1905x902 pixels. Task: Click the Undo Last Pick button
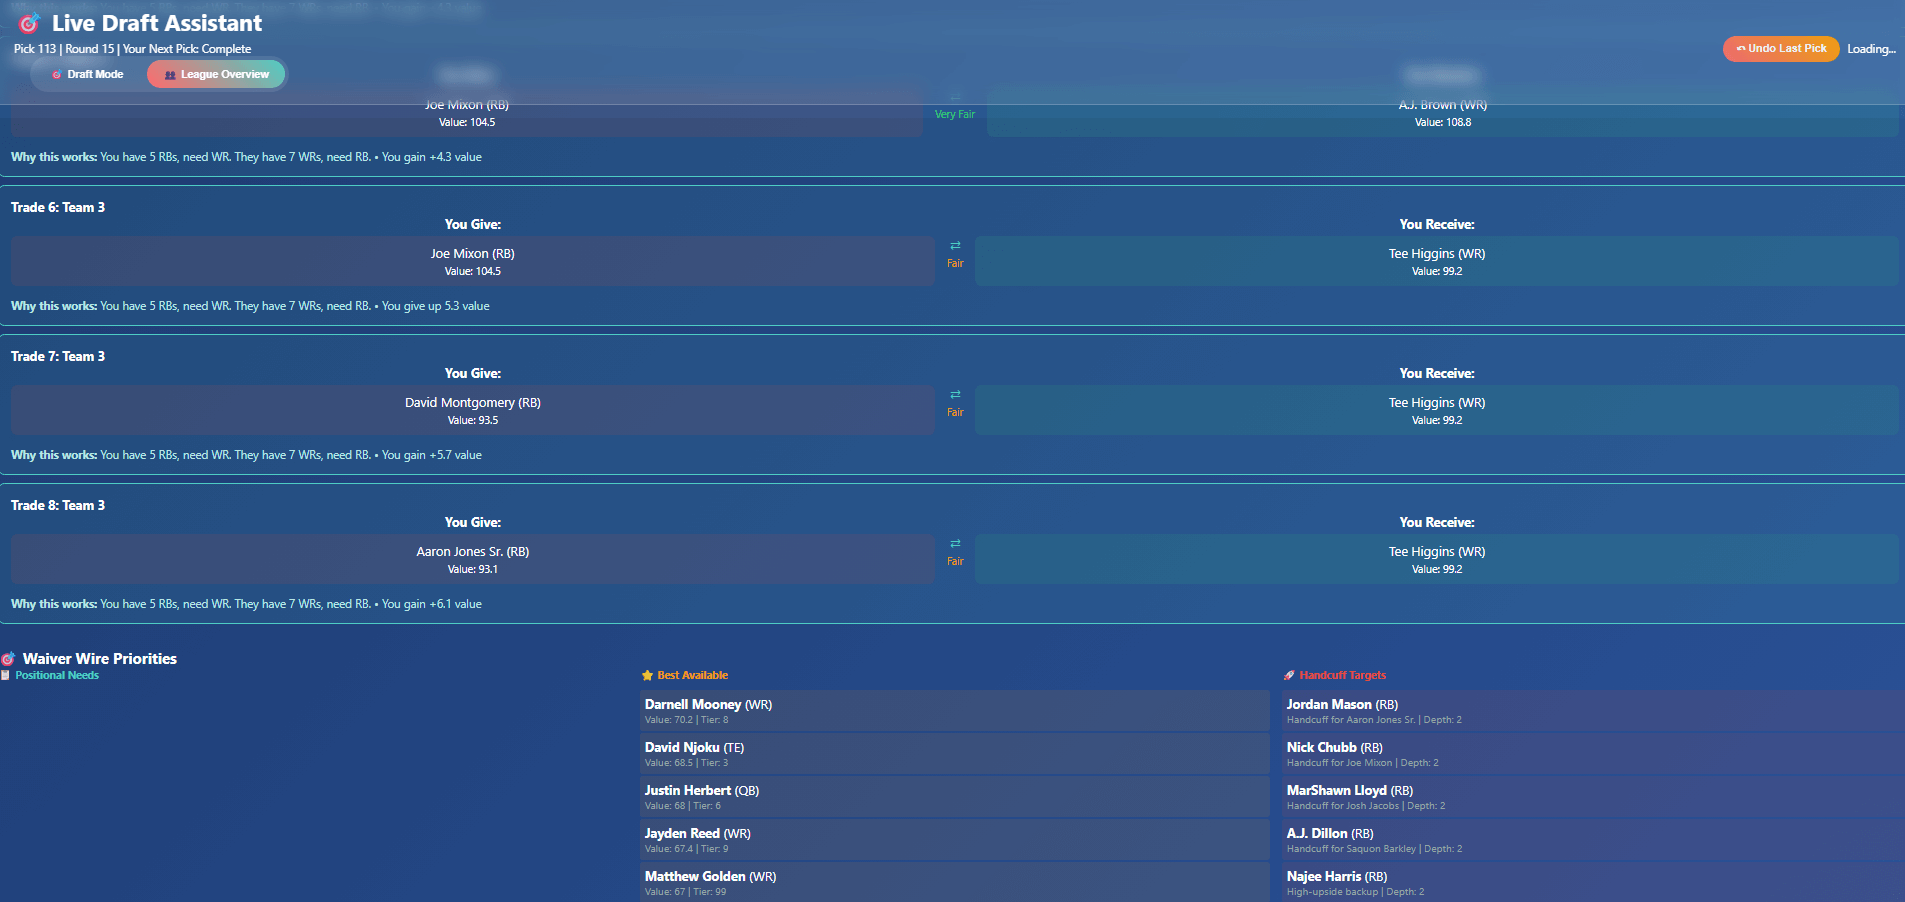pyautogui.click(x=1780, y=48)
